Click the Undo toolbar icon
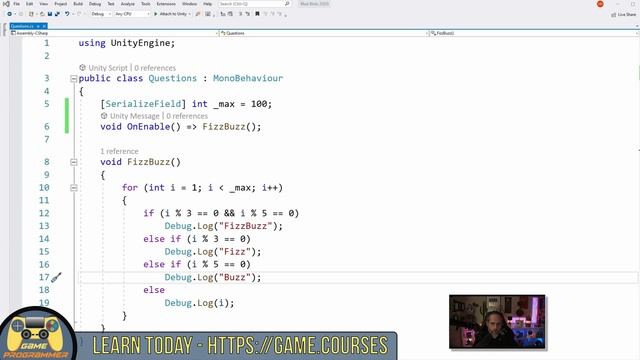Screen dimensions: 640x360 (x=67, y=14)
